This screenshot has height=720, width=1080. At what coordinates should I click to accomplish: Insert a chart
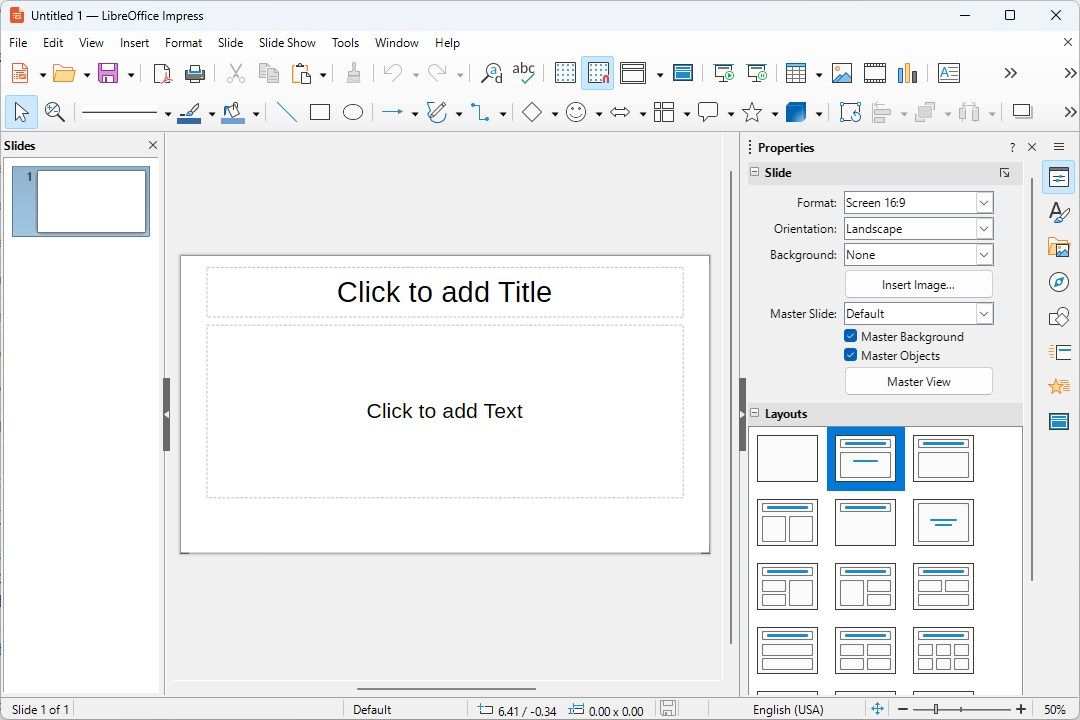point(908,73)
